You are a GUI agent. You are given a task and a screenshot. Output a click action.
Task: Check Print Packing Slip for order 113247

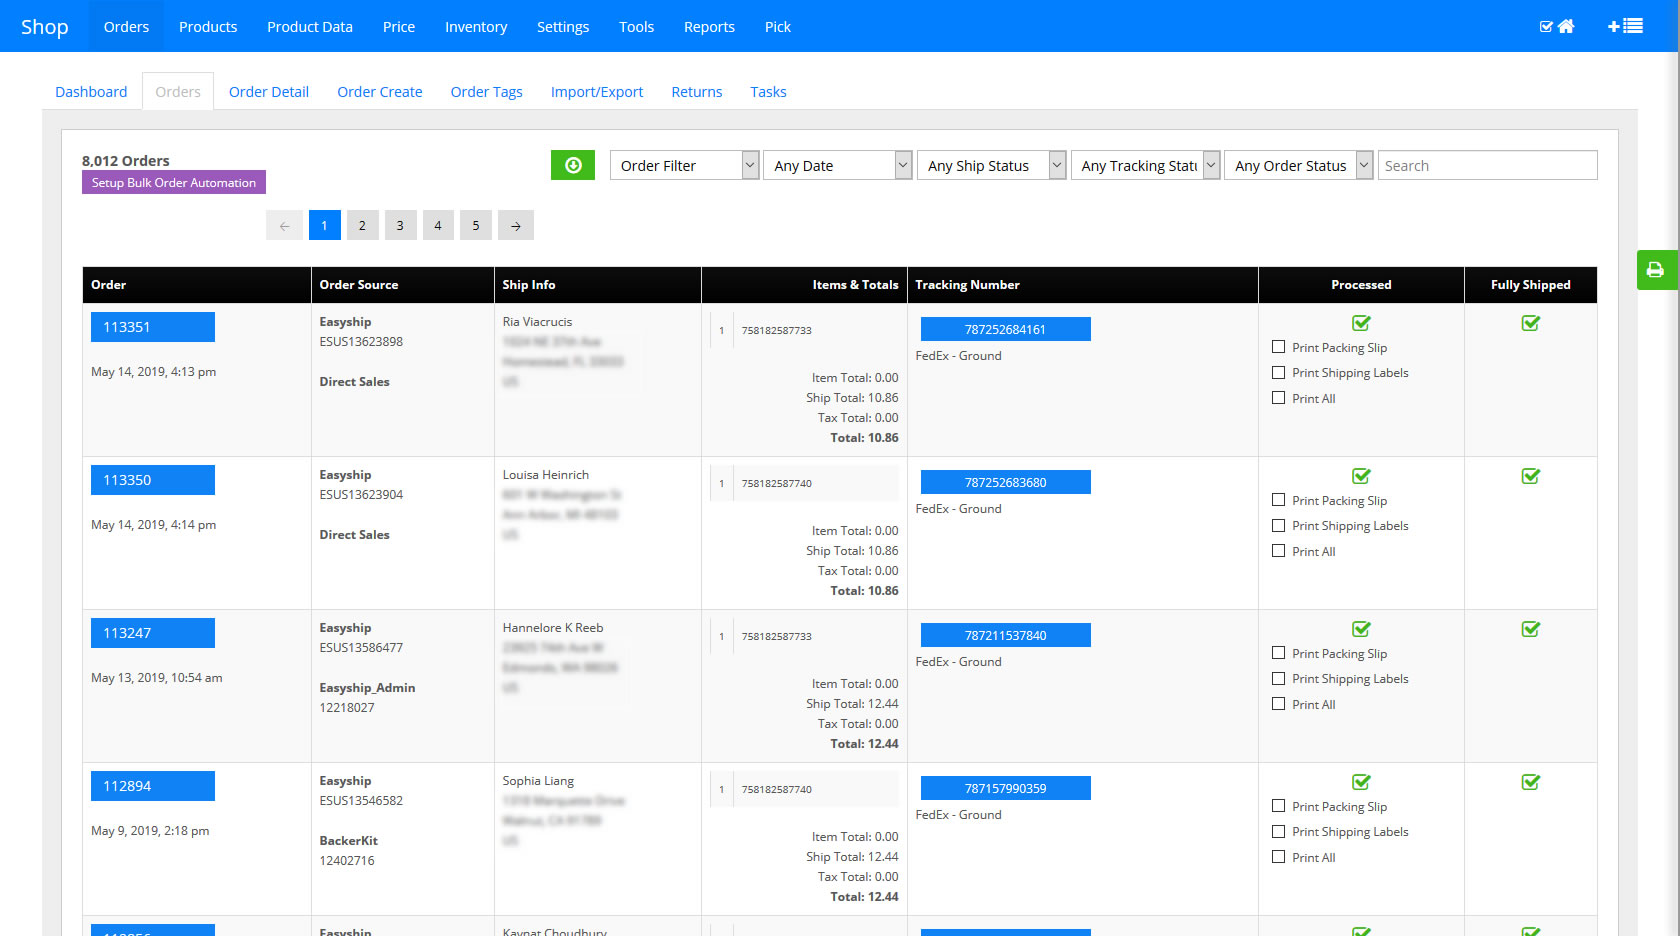pos(1278,653)
